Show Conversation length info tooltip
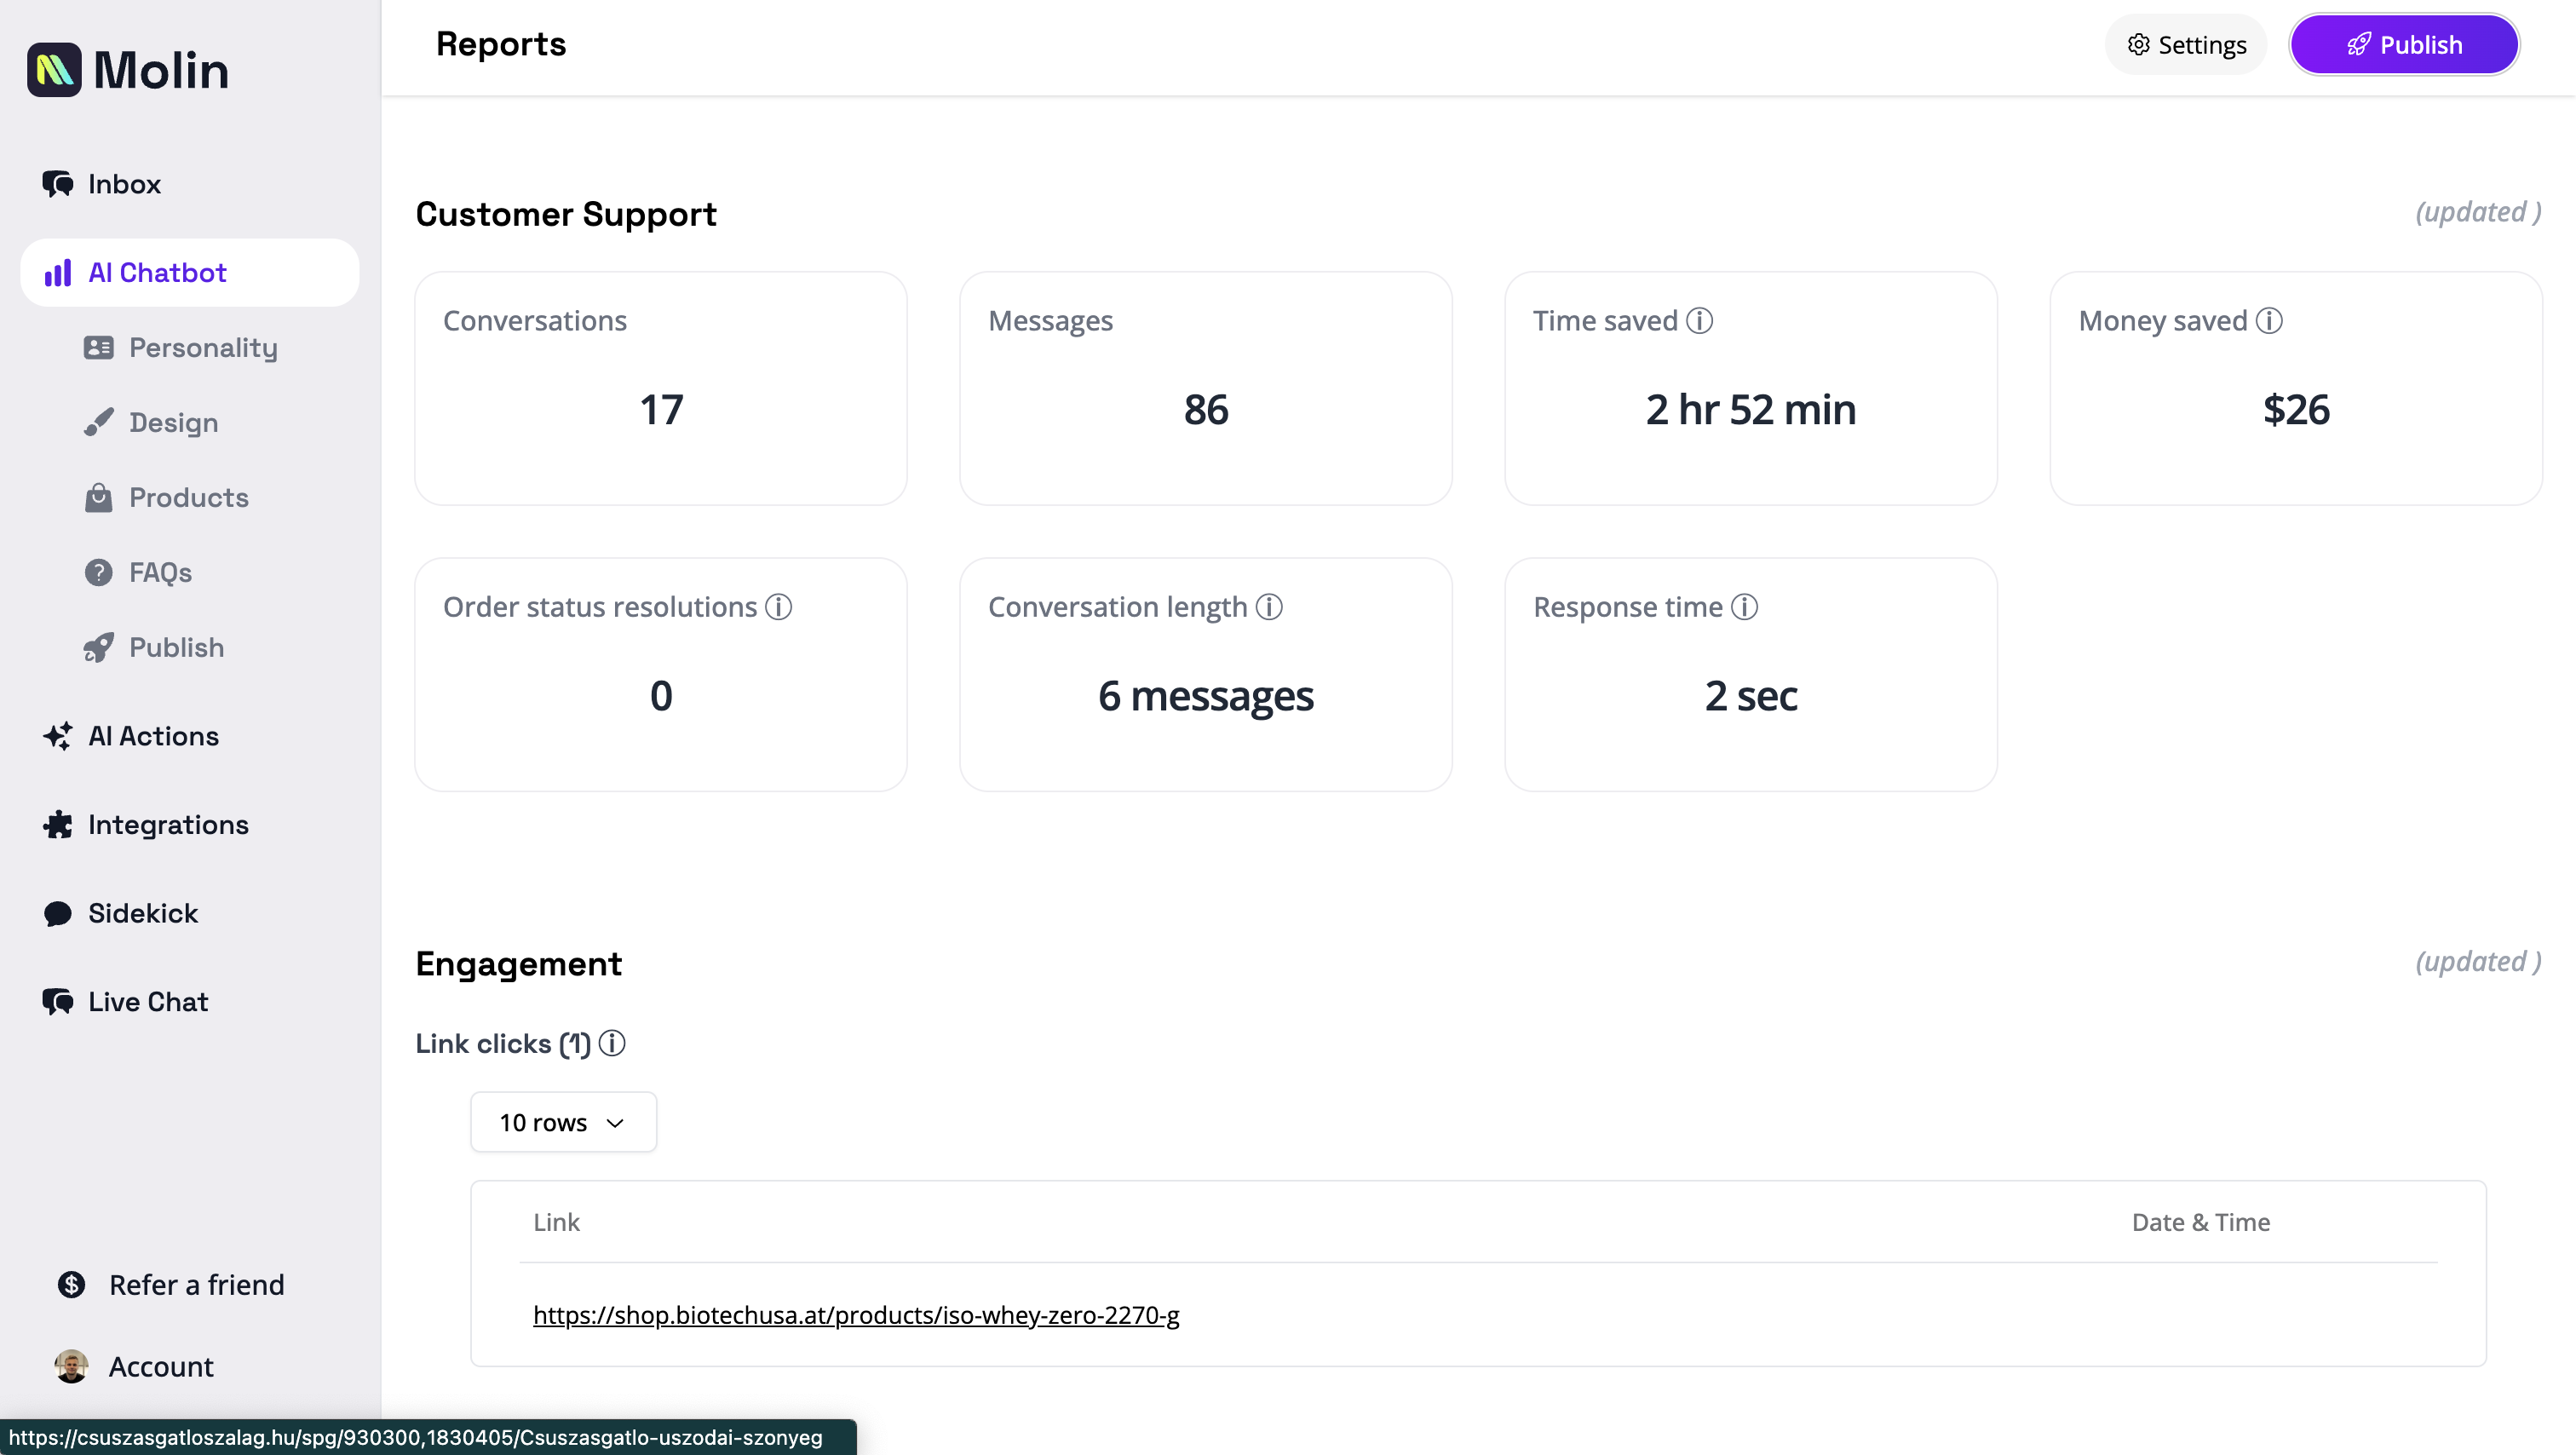The width and height of the screenshot is (2576, 1455). (x=1268, y=607)
